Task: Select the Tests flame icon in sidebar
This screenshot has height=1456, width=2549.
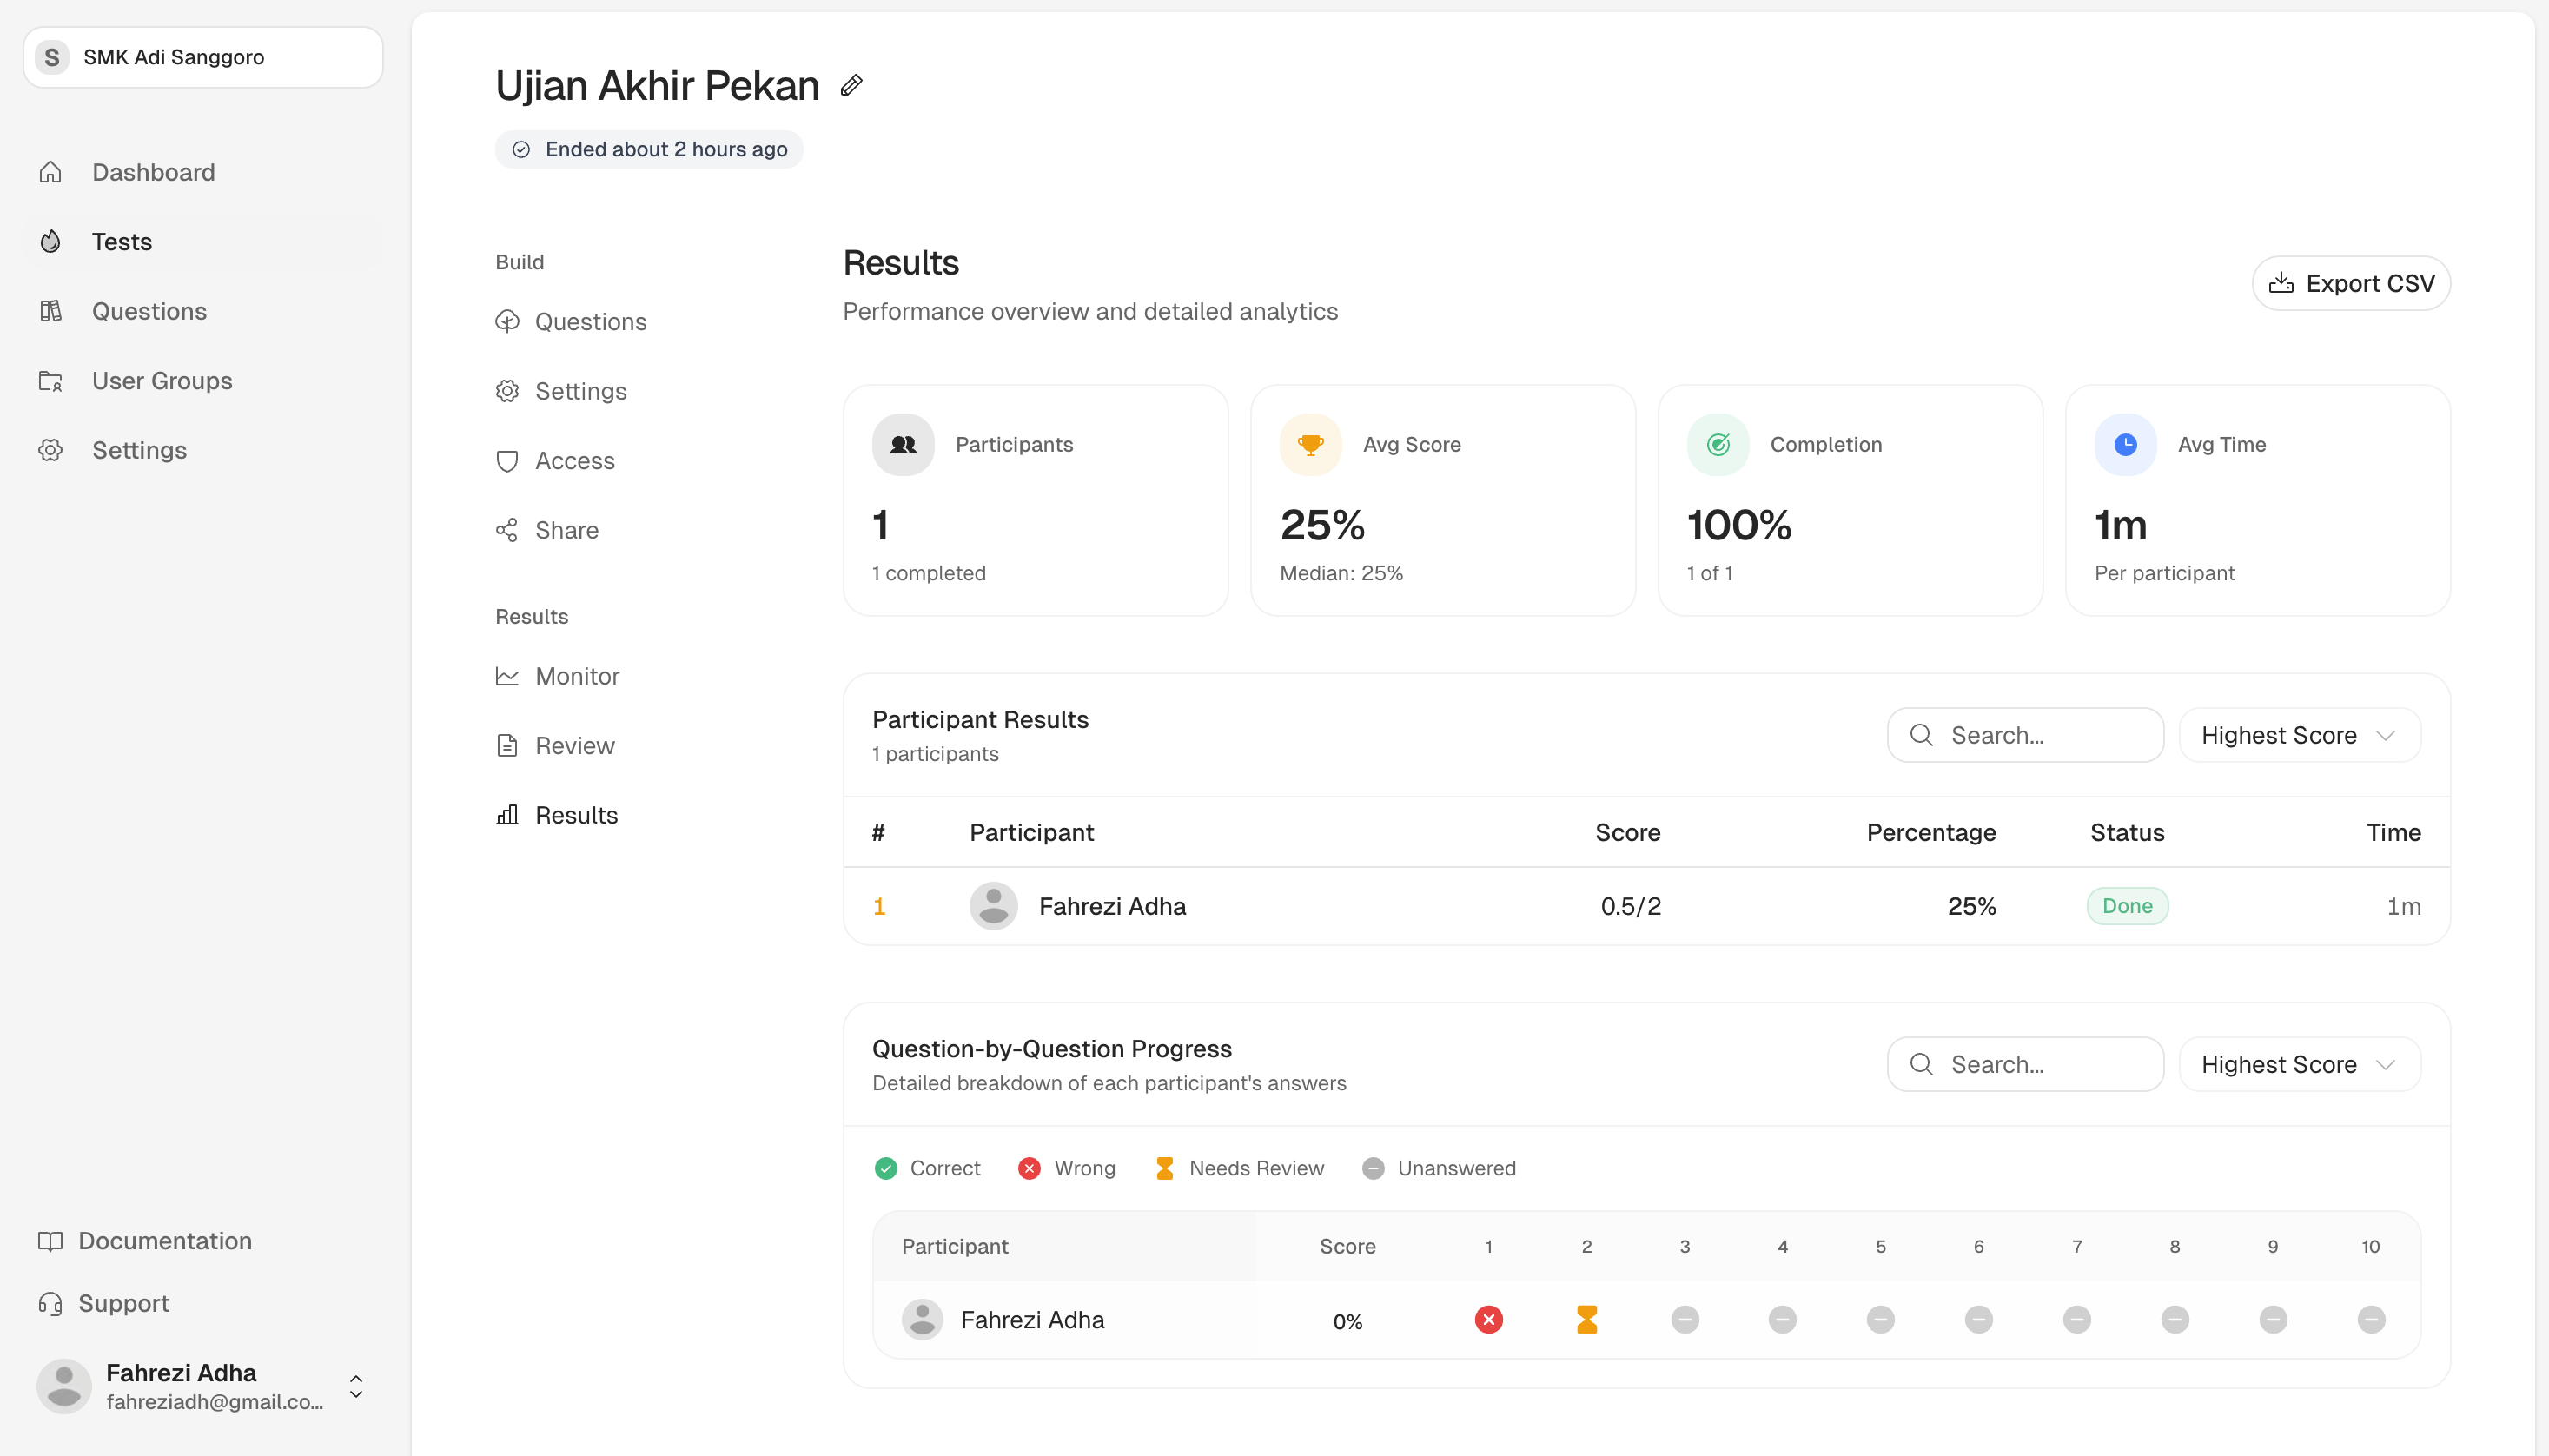Action: tap(51, 241)
